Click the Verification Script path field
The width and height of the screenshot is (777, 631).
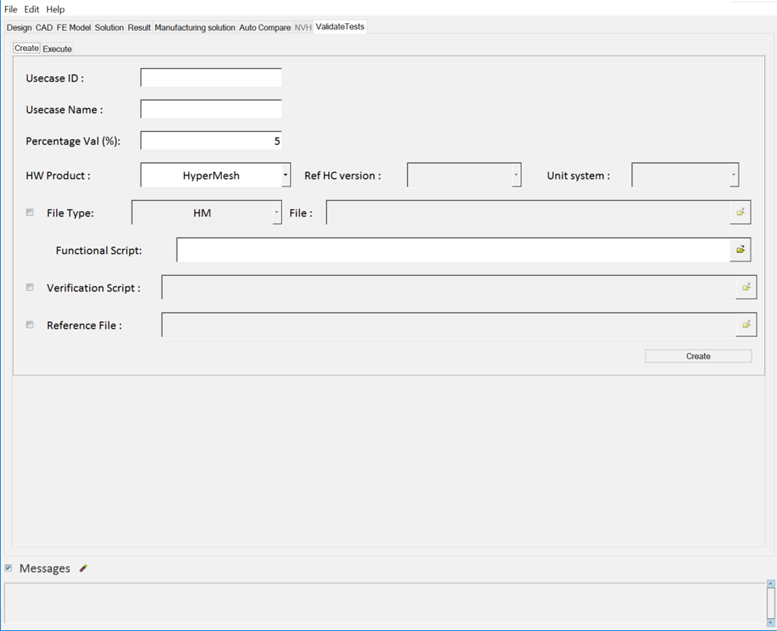pyautogui.click(x=449, y=287)
